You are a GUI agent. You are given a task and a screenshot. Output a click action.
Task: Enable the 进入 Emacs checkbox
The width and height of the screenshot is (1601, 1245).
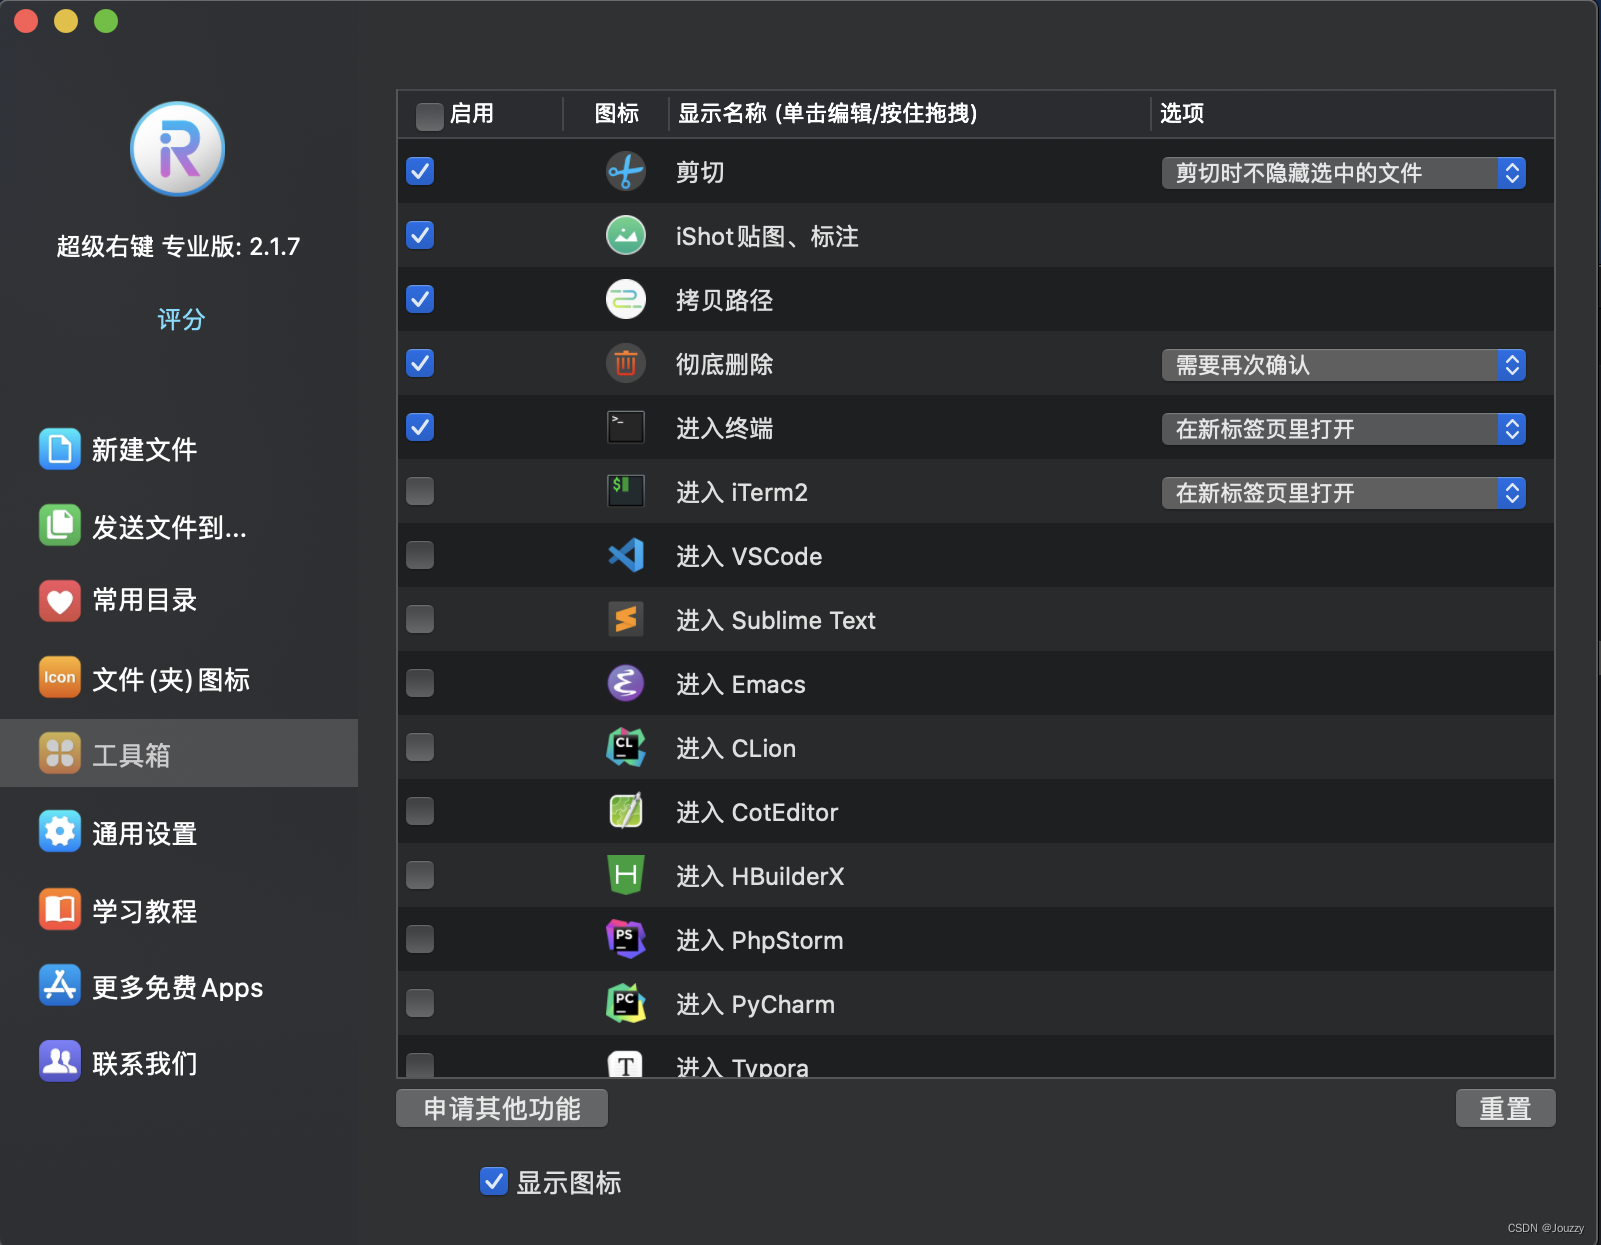(x=420, y=683)
